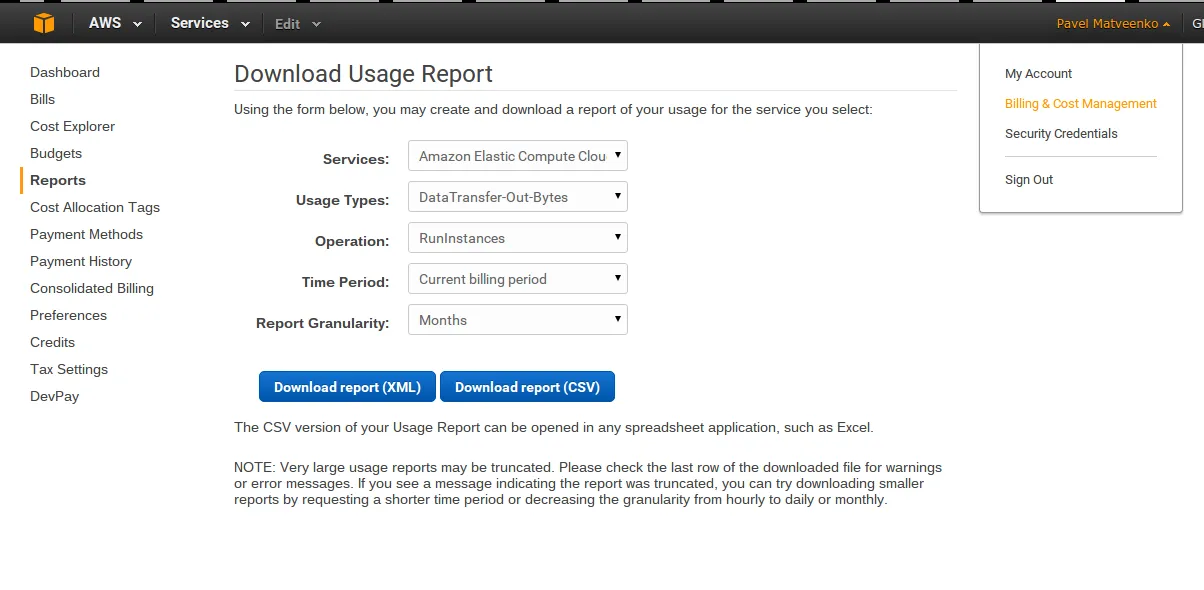The image size is (1204, 590).
Task: Open Security Credentials from user menu
Action: point(1061,134)
